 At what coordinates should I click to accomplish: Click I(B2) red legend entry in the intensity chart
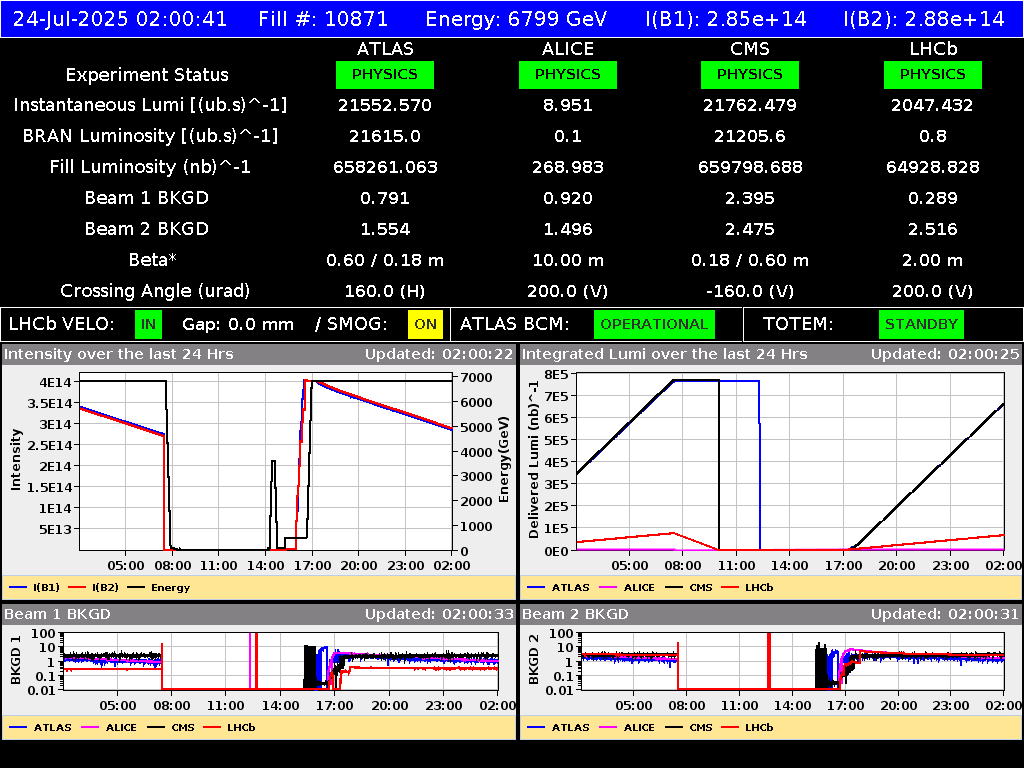(93, 587)
